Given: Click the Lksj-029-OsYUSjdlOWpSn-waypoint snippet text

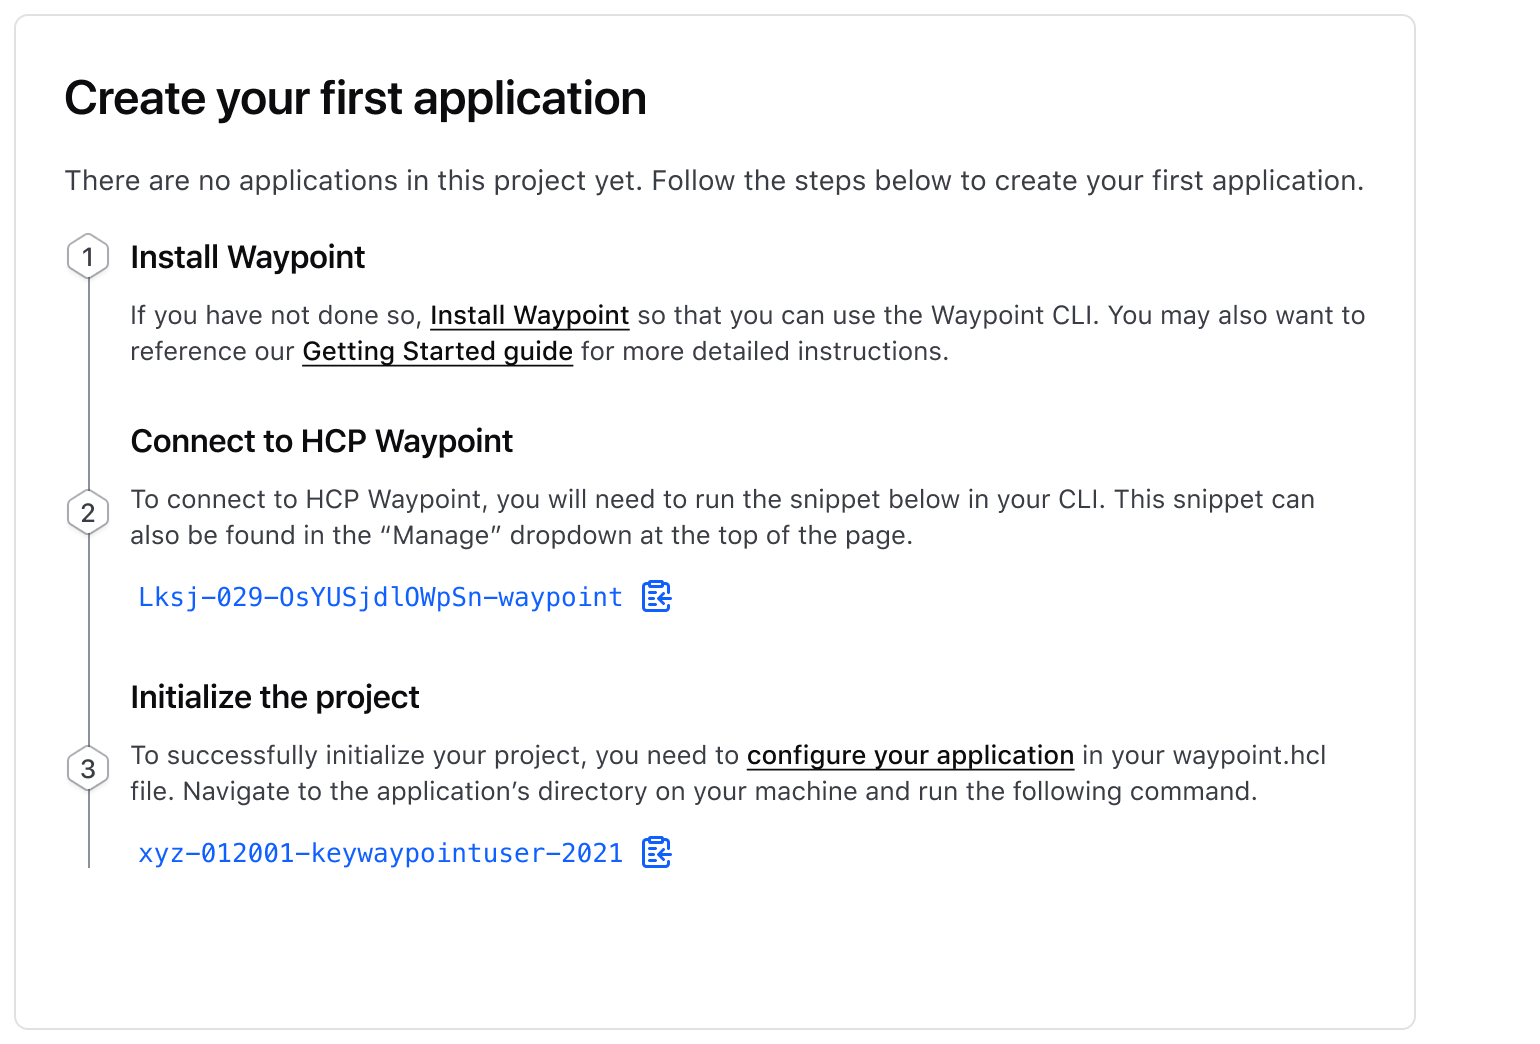Looking at the screenshot, I should [380, 596].
